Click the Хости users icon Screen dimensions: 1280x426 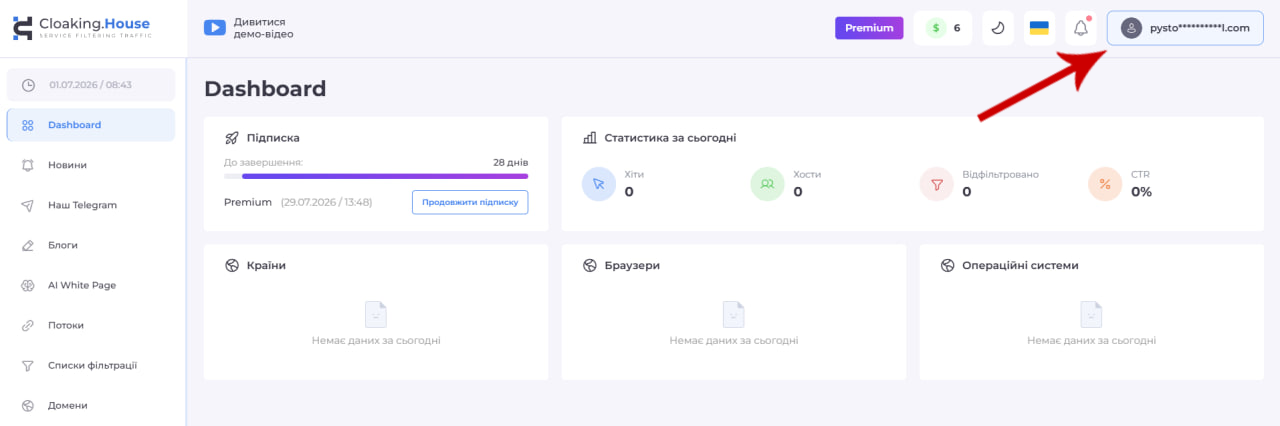[768, 184]
